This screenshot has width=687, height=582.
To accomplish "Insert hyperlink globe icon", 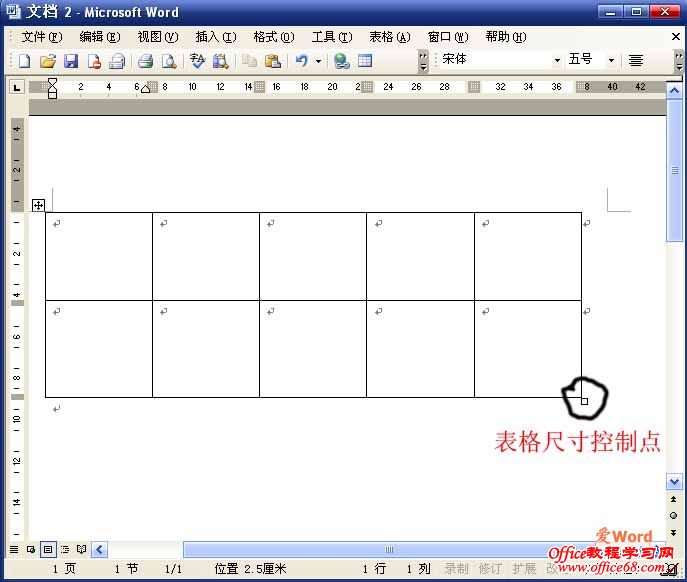I will (x=341, y=61).
